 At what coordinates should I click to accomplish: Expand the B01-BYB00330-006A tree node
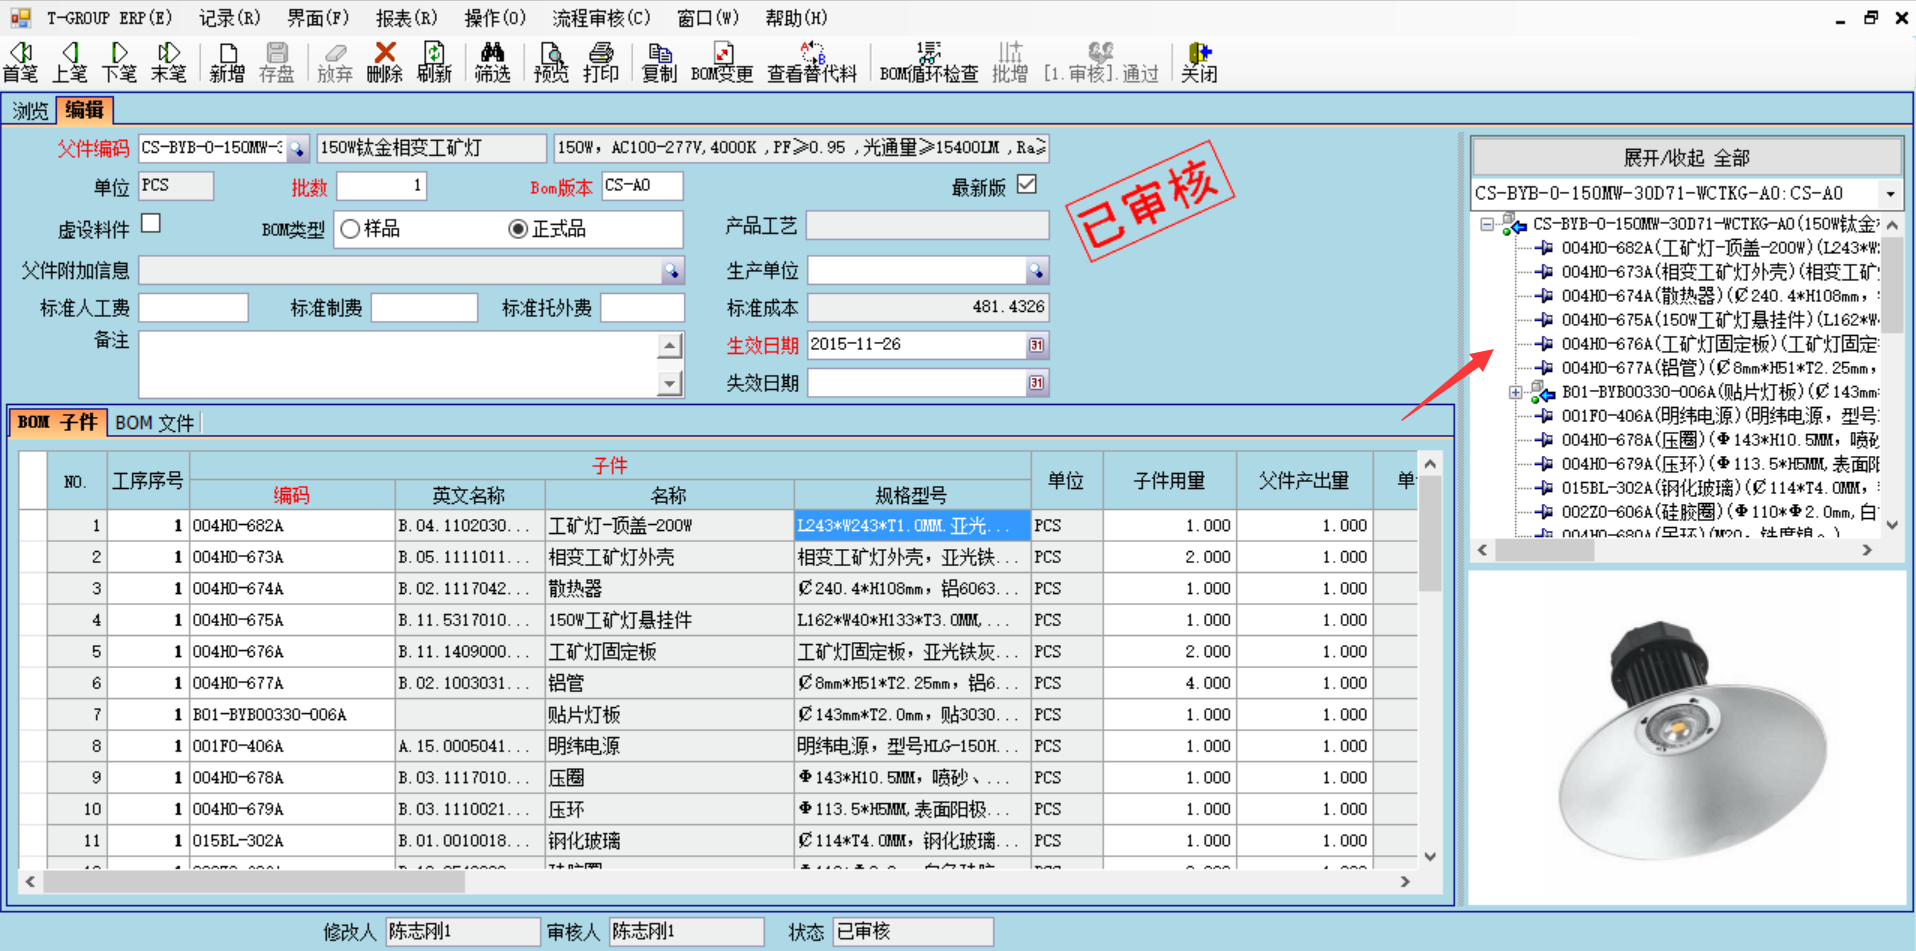click(x=1514, y=391)
